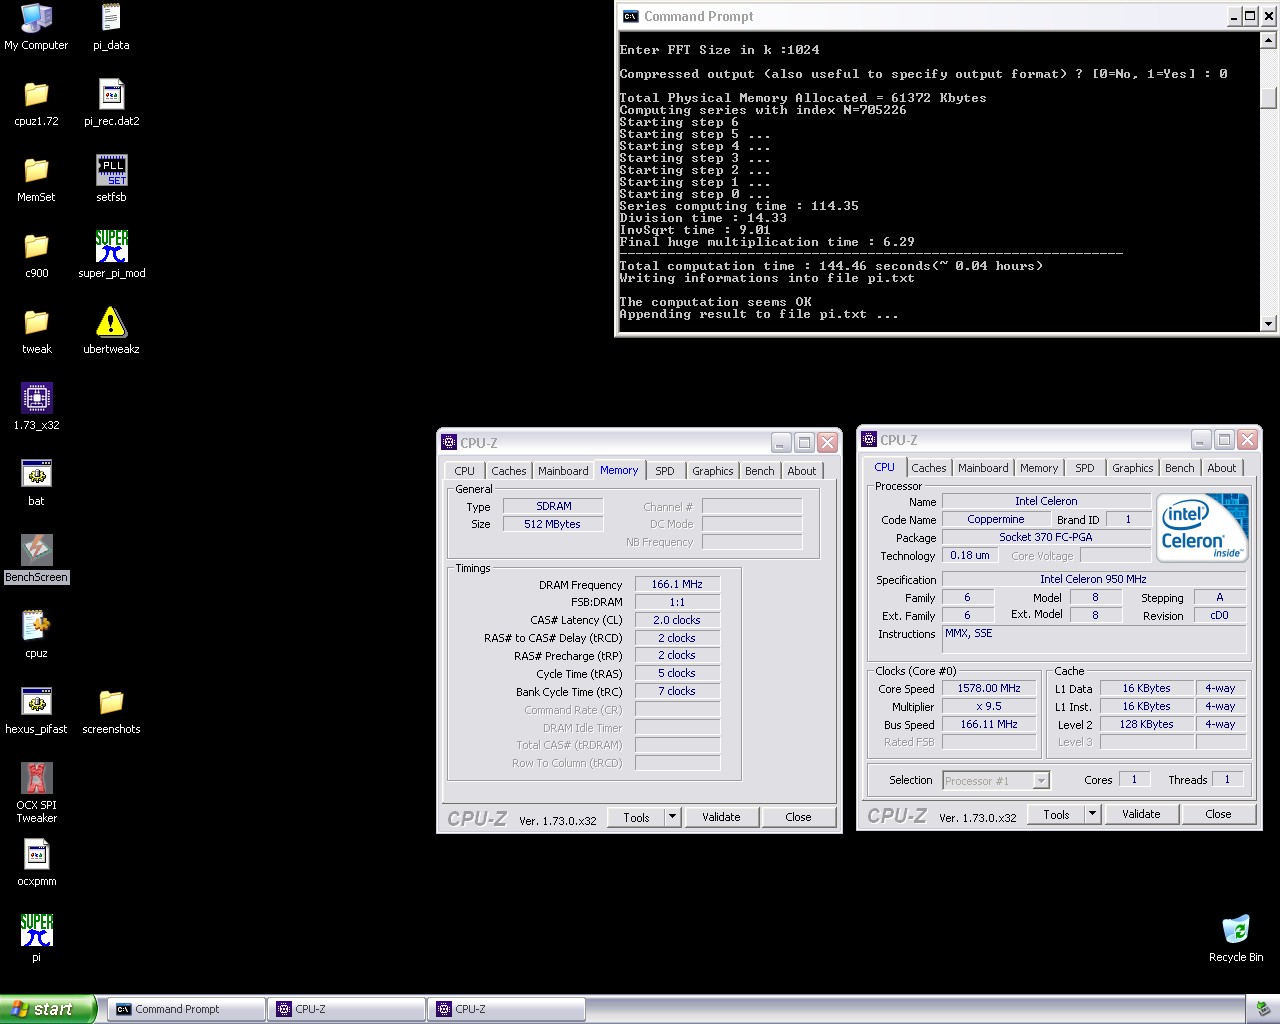
Task: Click the Intel Celeron logo image
Action: click(1201, 528)
